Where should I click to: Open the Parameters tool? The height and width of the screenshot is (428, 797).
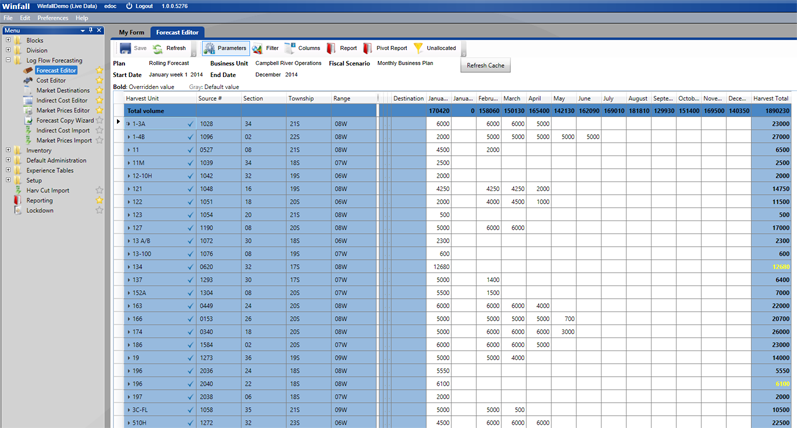point(226,48)
